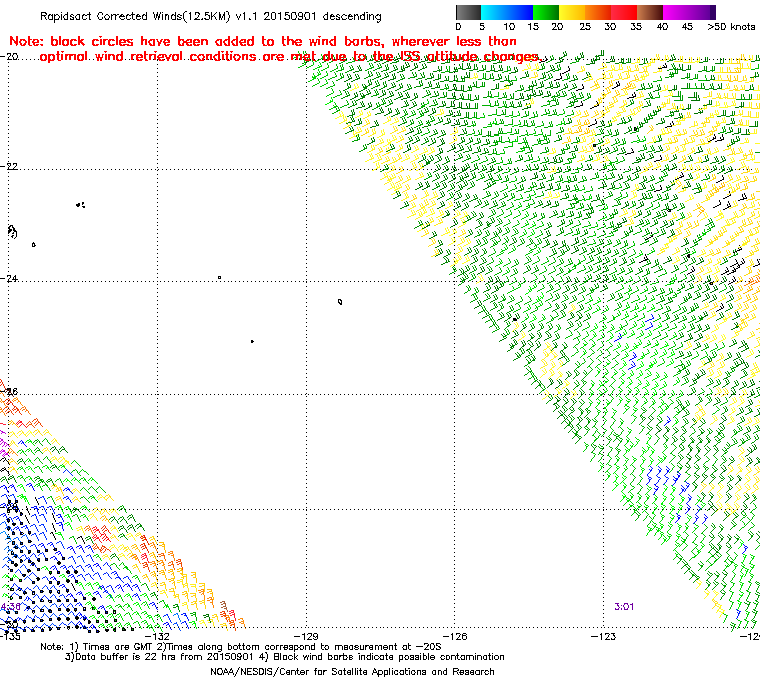The height and width of the screenshot is (688, 760).
Task: Click the NOAA/NESDIS credit line
Action: [x=352, y=672]
